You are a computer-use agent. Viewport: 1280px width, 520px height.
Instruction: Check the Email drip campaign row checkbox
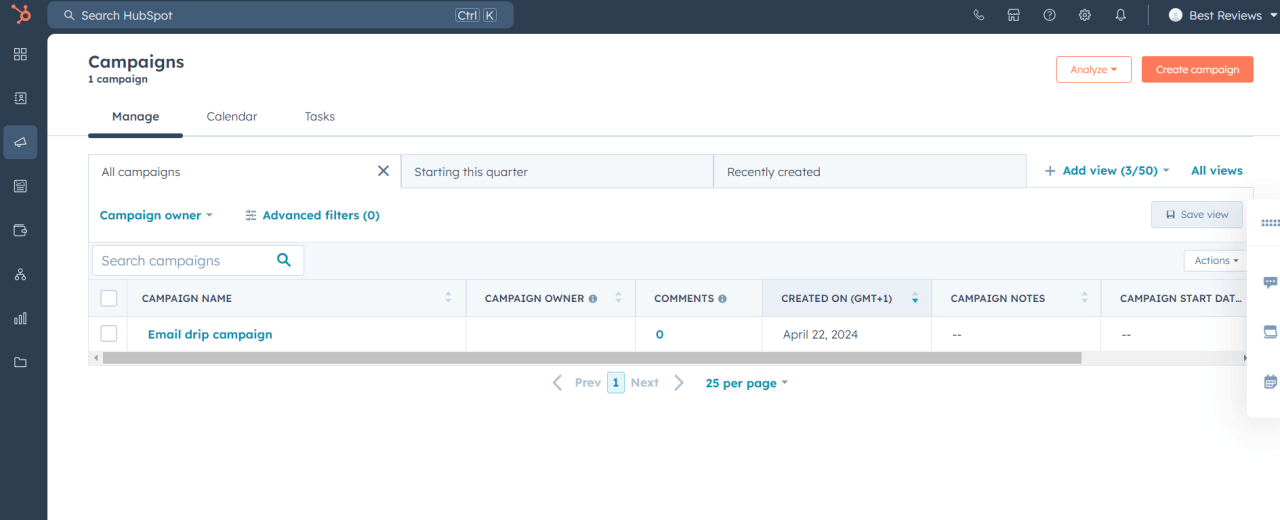pos(109,334)
